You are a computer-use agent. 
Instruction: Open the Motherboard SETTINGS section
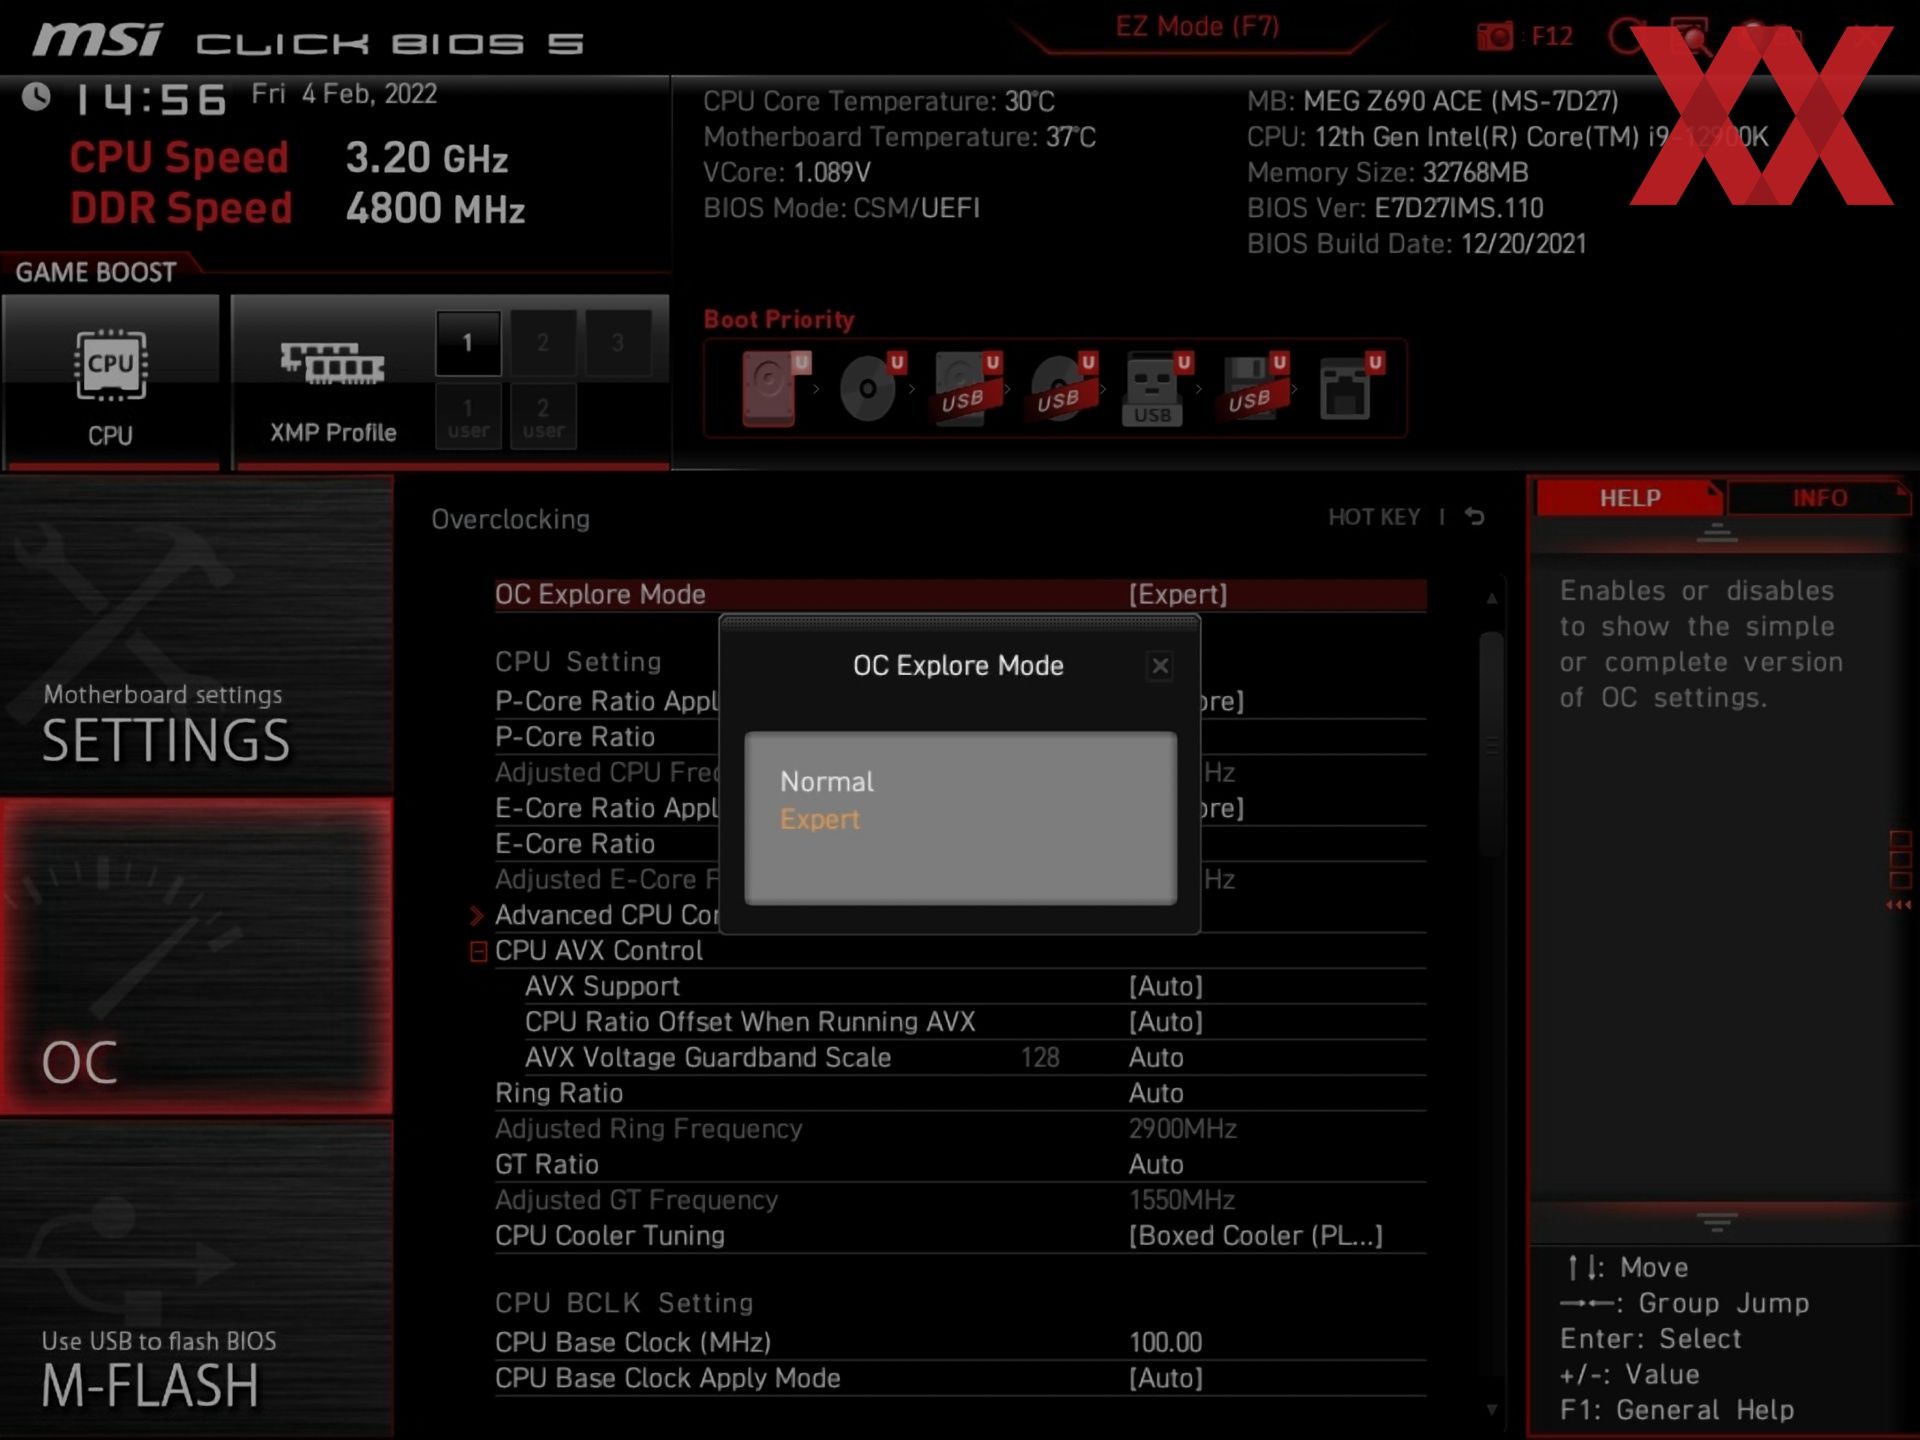(196, 636)
